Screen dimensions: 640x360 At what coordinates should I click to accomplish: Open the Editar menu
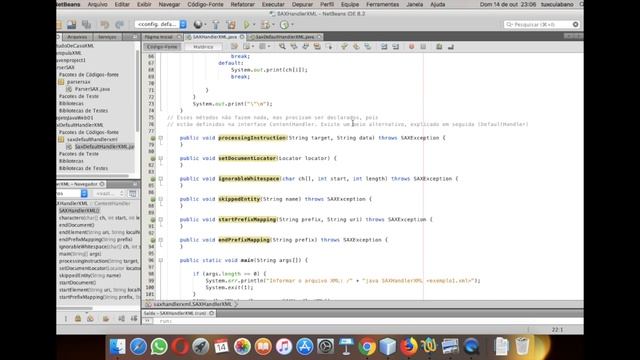coord(122,4)
